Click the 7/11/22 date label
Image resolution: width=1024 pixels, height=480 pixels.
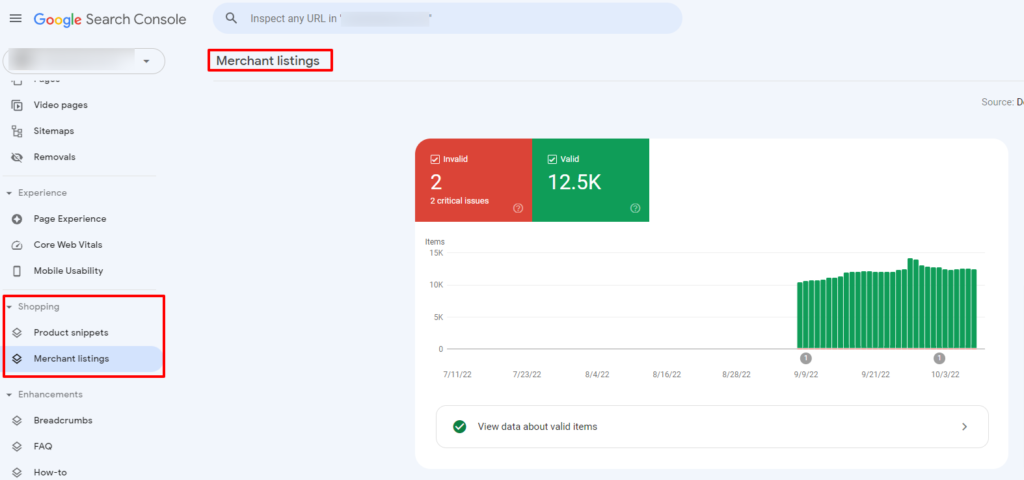pyautogui.click(x=457, y=375)
